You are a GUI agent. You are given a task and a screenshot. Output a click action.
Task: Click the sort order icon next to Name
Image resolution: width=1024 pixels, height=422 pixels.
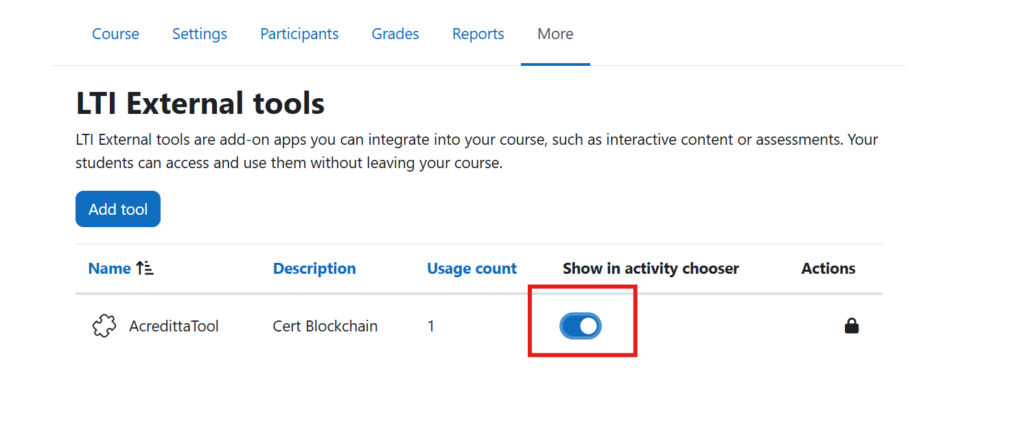[144, 268]
